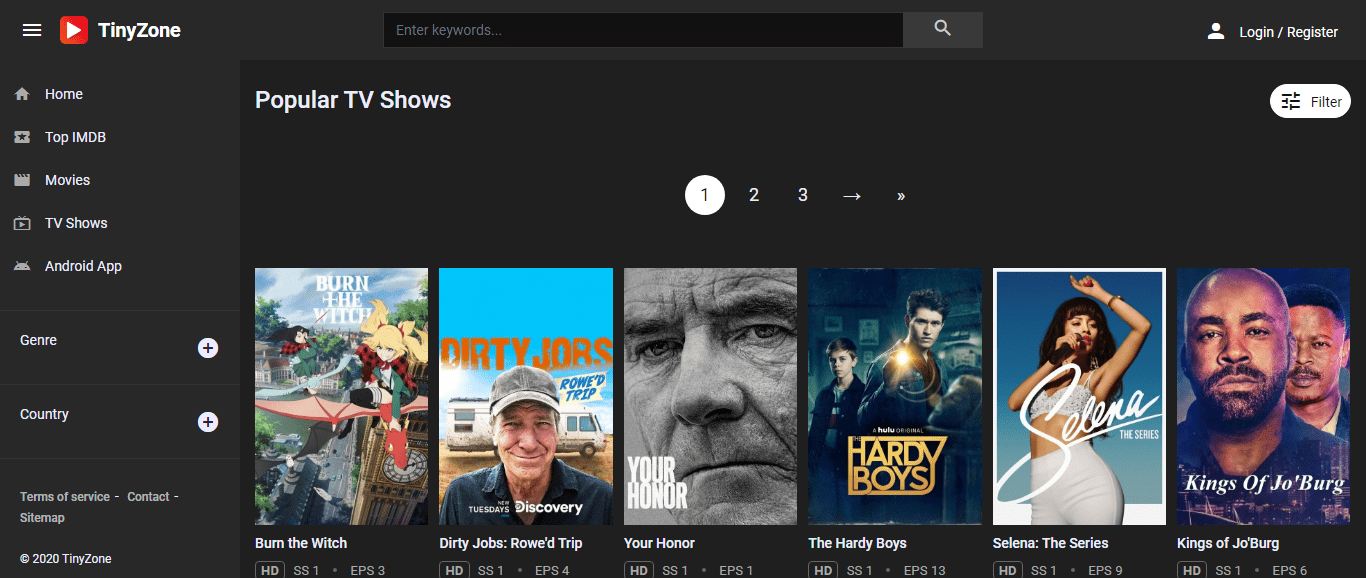Click Login / Register link
This screenshot has width=1366, height=578.
pos(1288,32)
